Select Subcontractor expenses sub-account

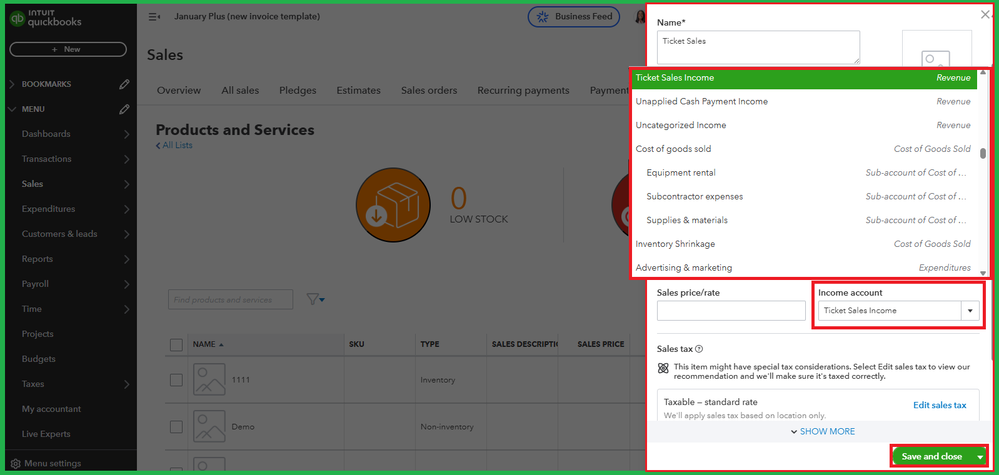tap(804, 196)
